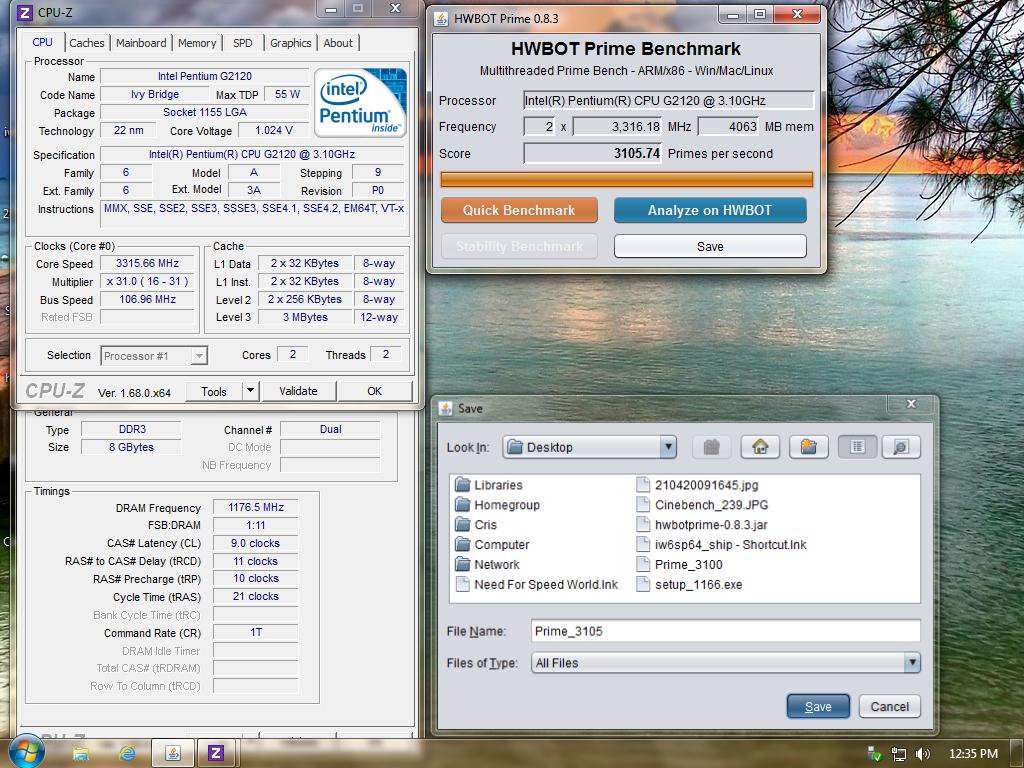Open the Tools dropdown arrow in CPU-Z
Screen dimensions: 1024x768
tap(250, 391)
